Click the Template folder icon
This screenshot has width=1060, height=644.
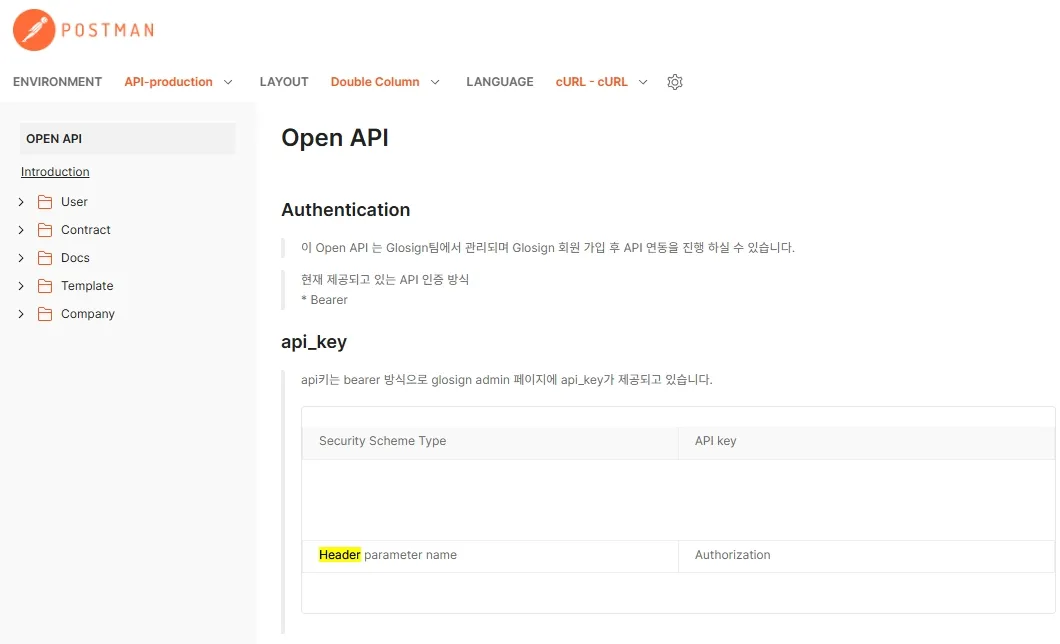45,285
